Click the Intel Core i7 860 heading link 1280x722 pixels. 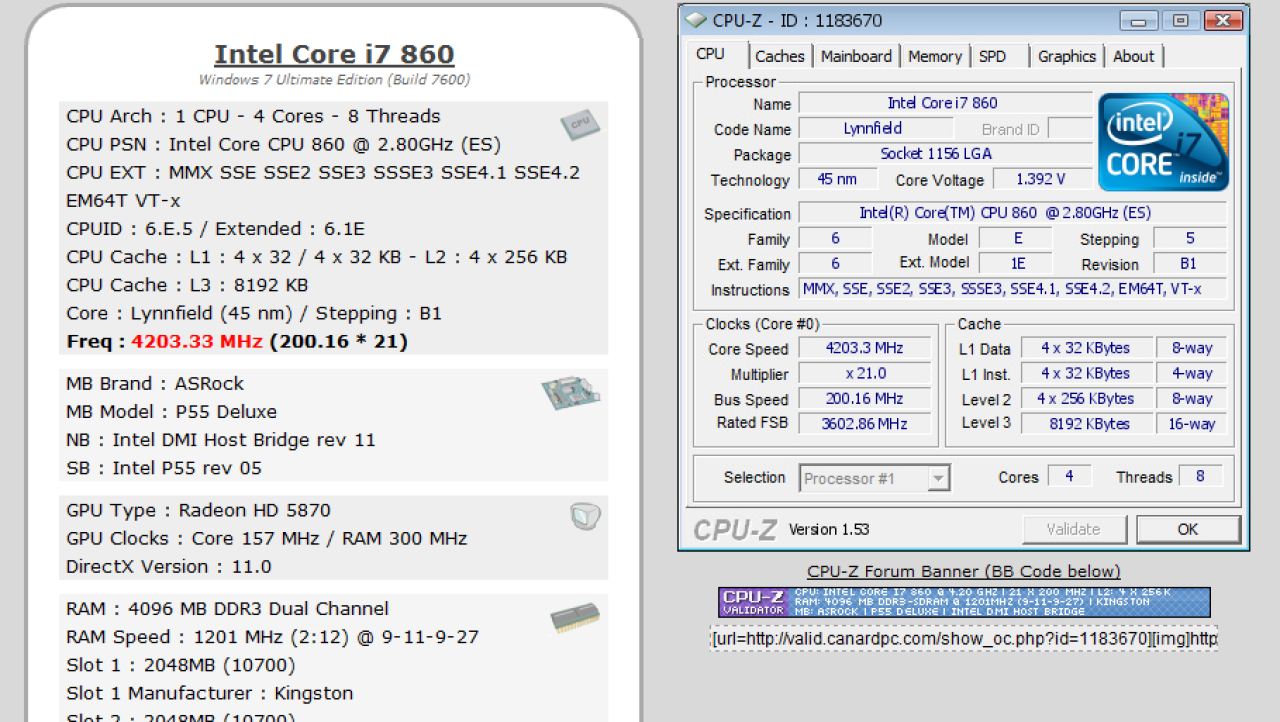click(334, 54)
